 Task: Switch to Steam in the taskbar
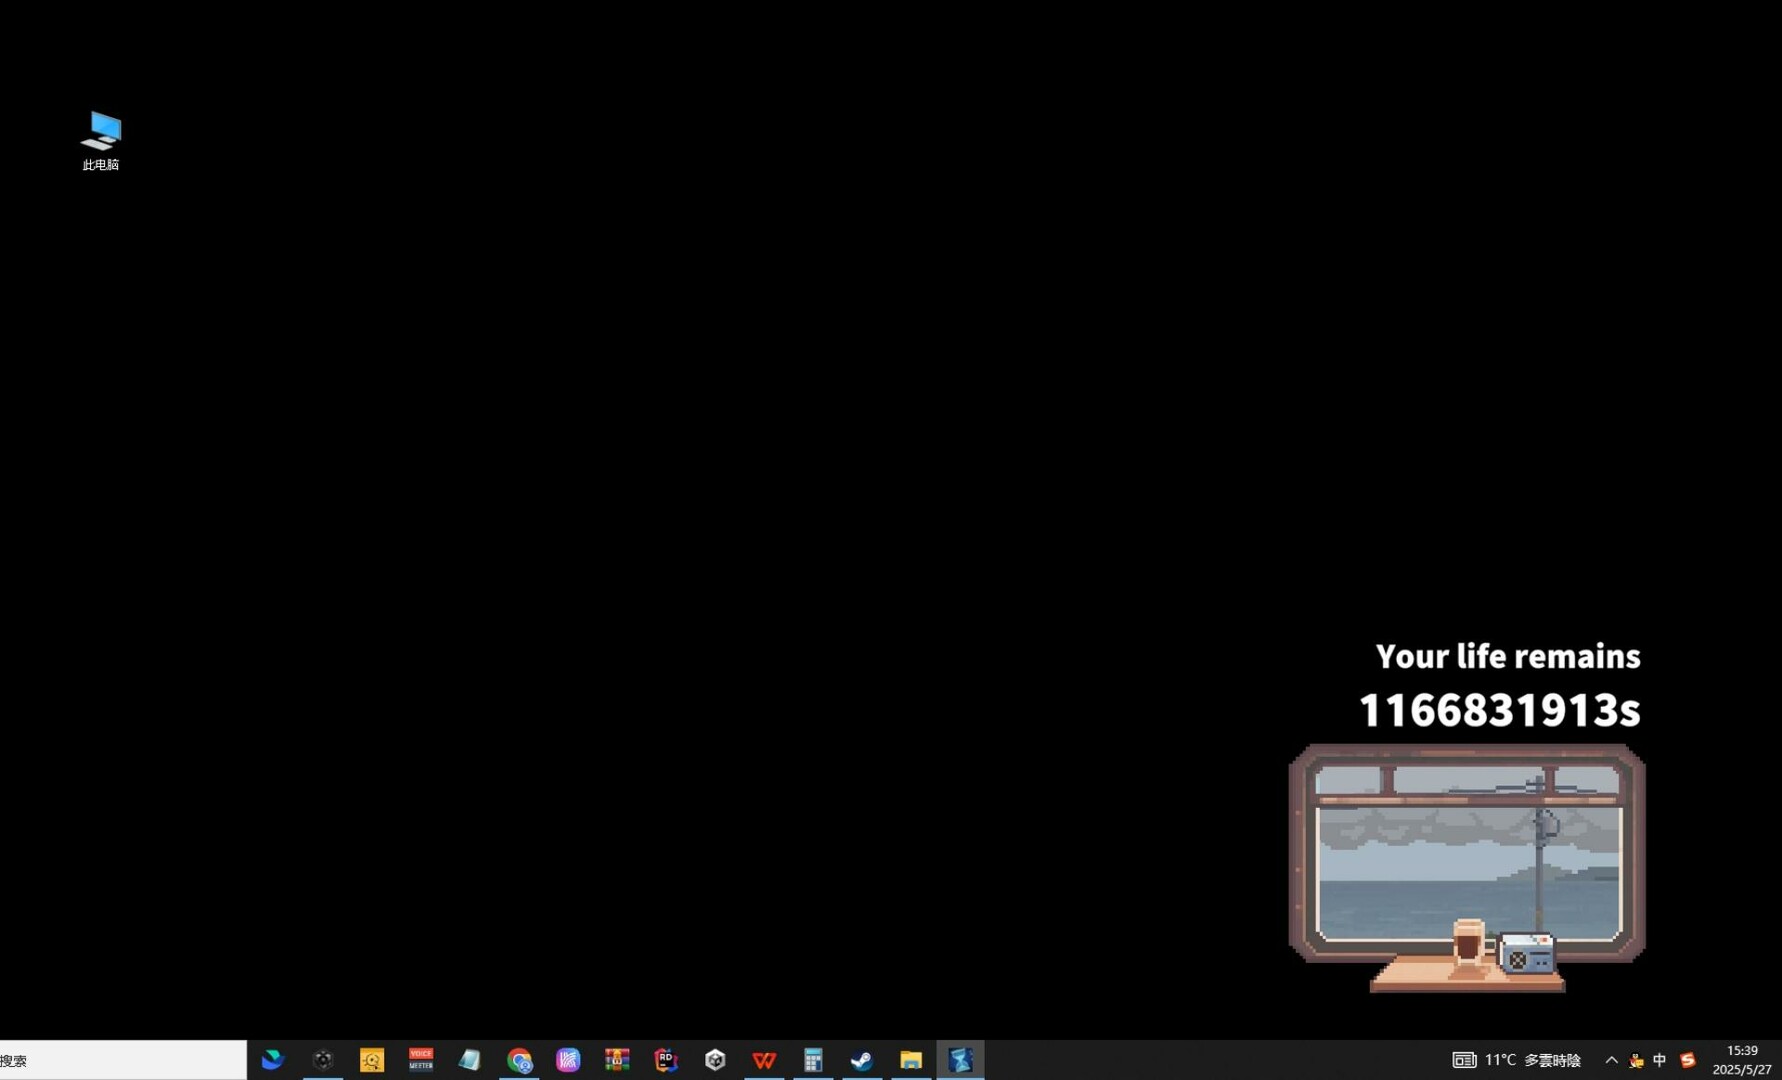click(x=862, y=1060)
